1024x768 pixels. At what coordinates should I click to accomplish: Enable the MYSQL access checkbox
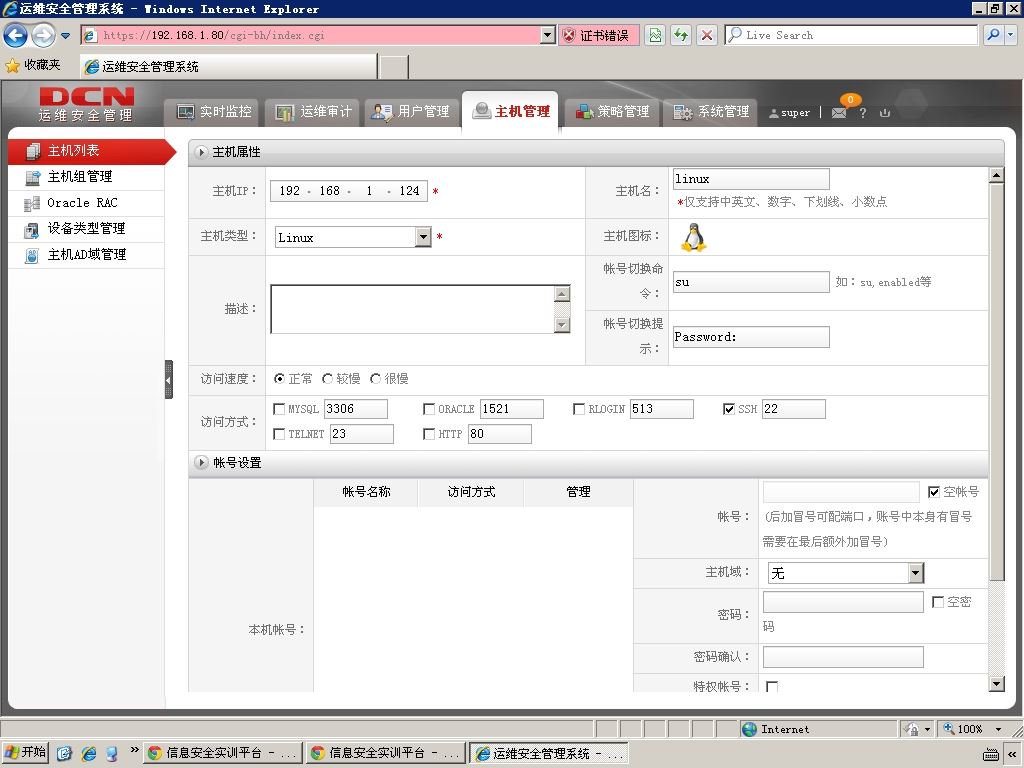(x=279, y=409)
